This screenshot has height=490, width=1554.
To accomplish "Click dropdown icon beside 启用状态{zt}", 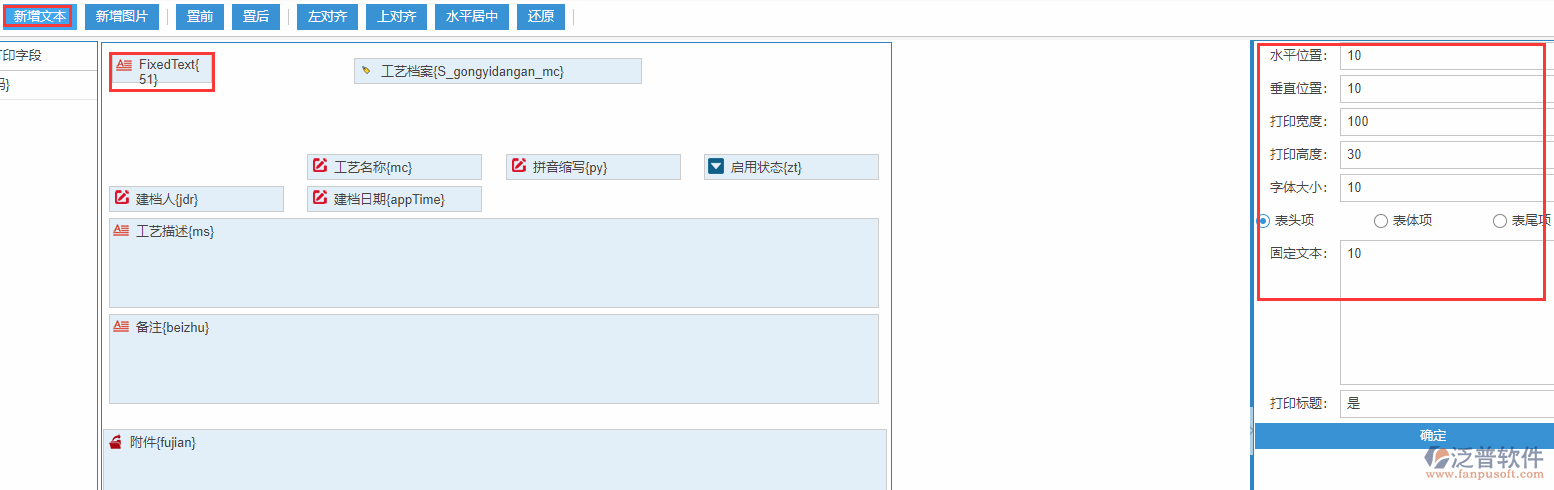I will pos(716,166).
